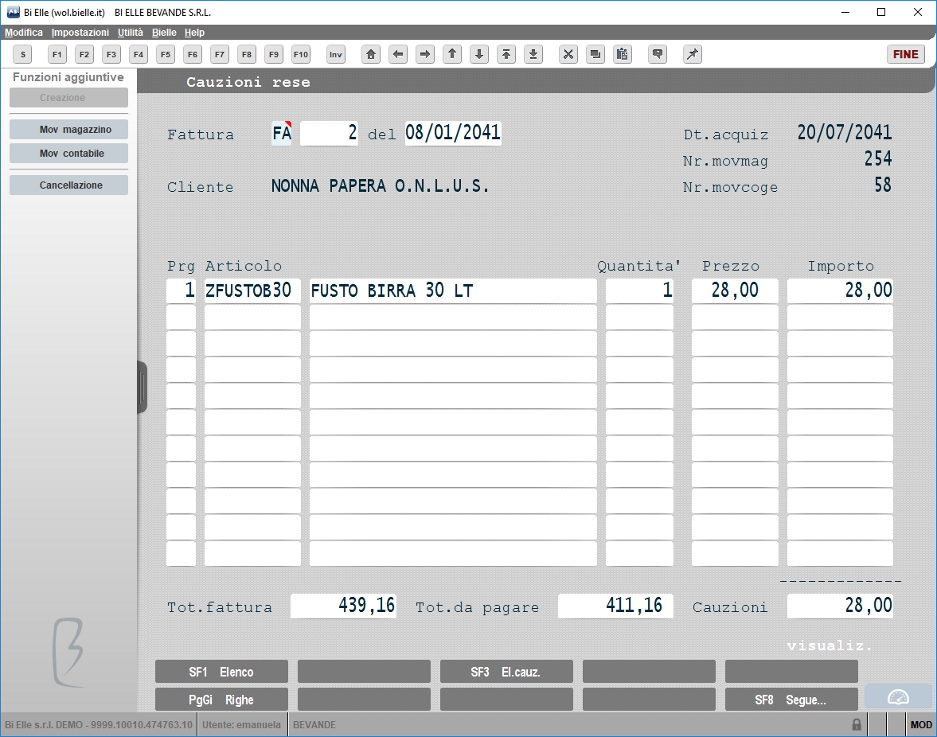
Task: Click the jump-to-bottom arrow icon
Action: click(x=533, y=54)
